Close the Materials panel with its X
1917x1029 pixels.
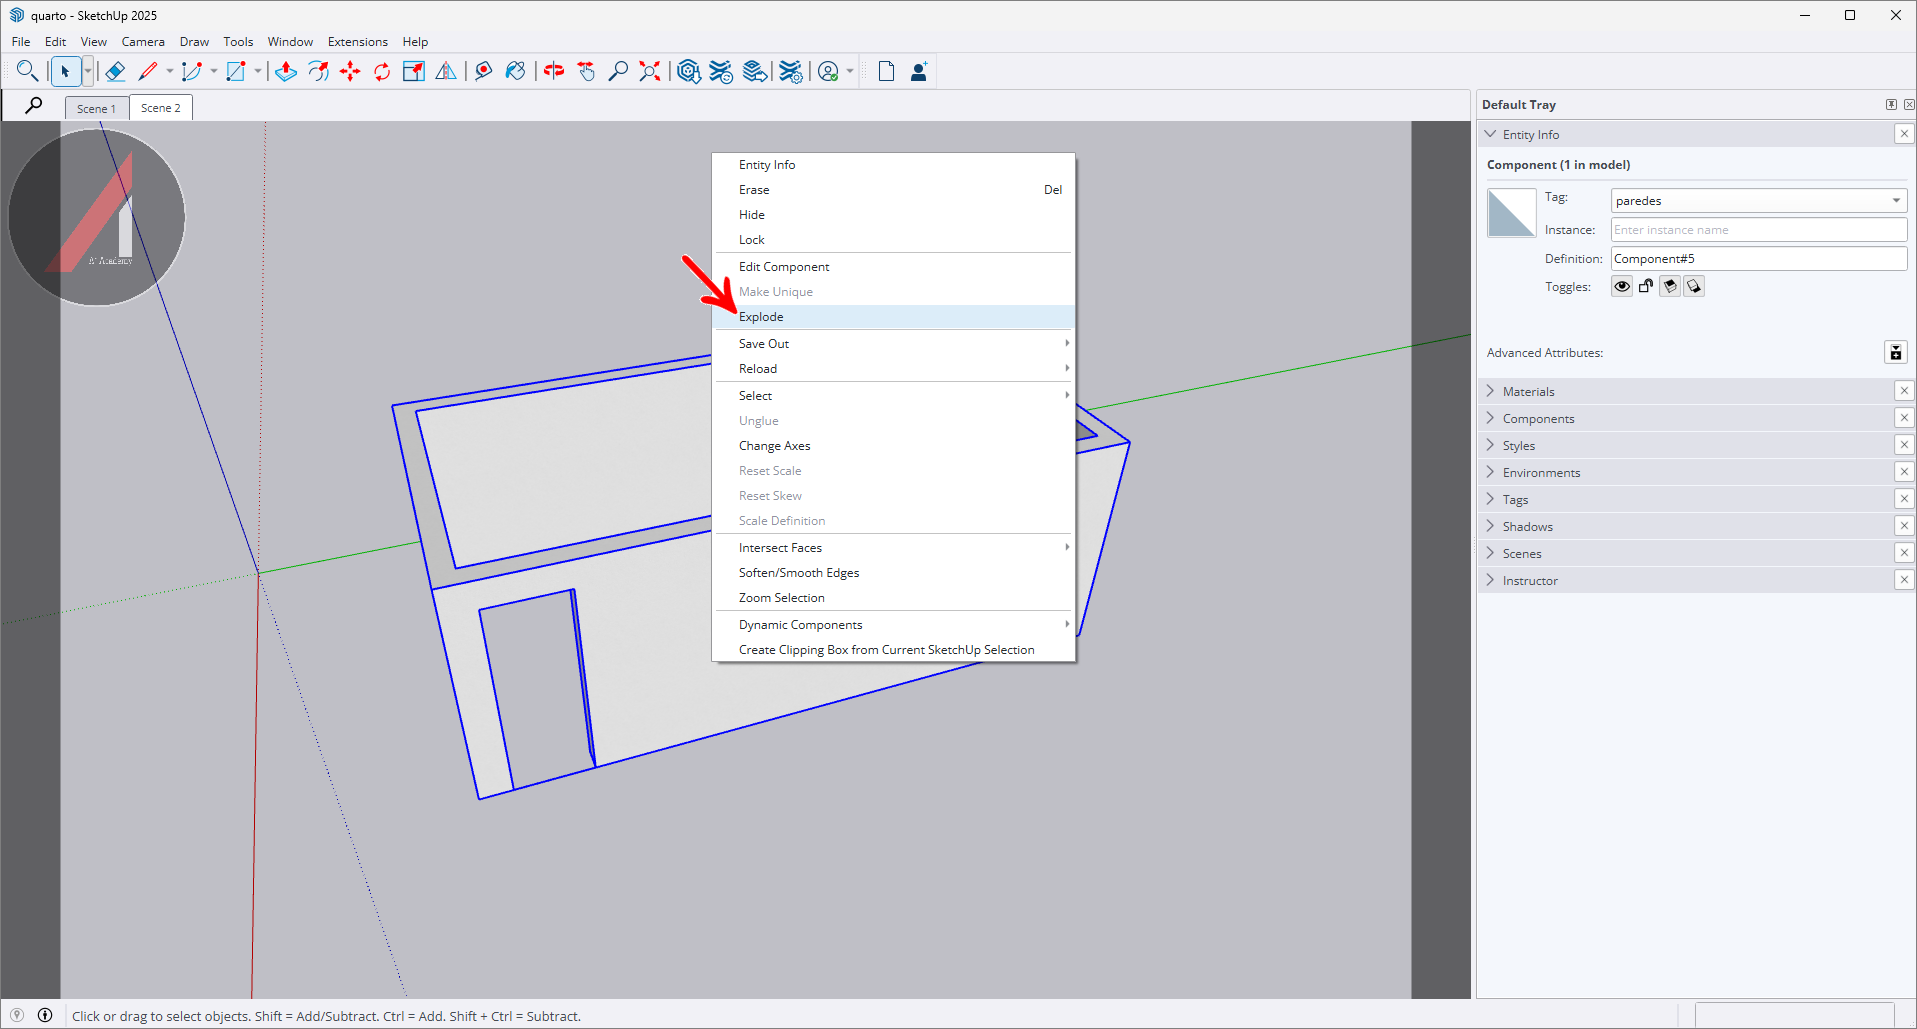pos(1904,391)
